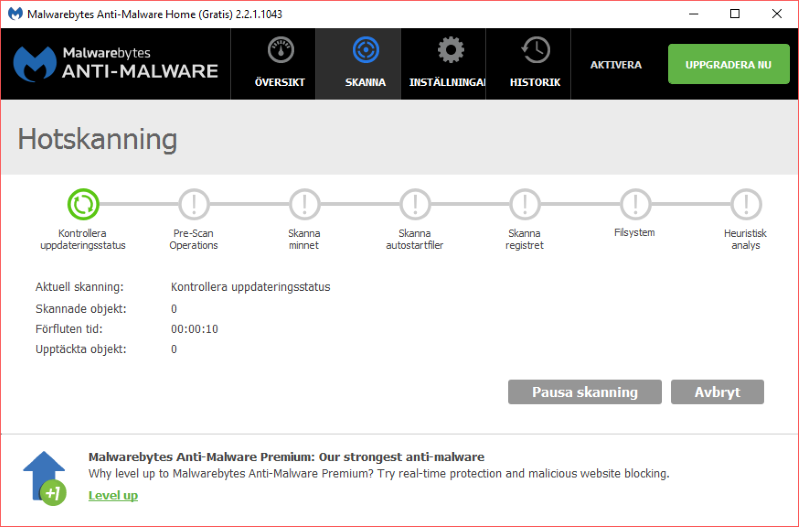Maximize the Malwarebytes window
The width and height of the screenshot is (800, 528).
pyautogui.click(x=735, y=14)
